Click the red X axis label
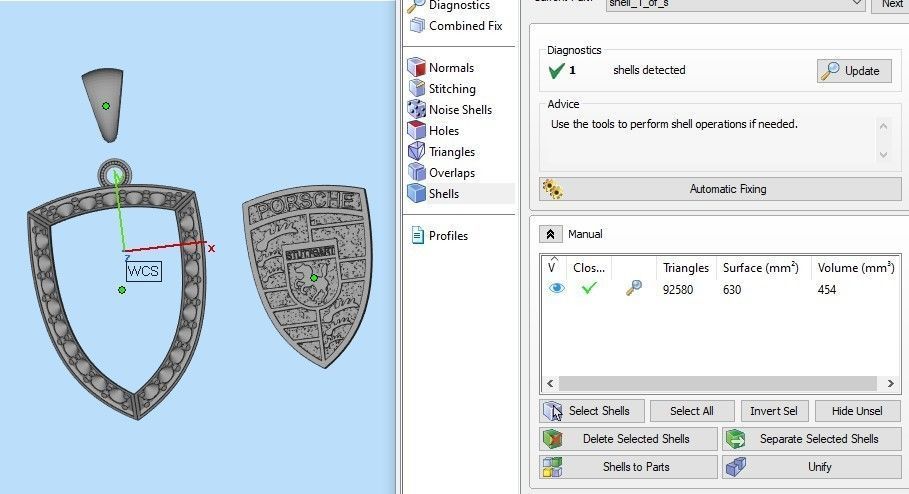 212,248
